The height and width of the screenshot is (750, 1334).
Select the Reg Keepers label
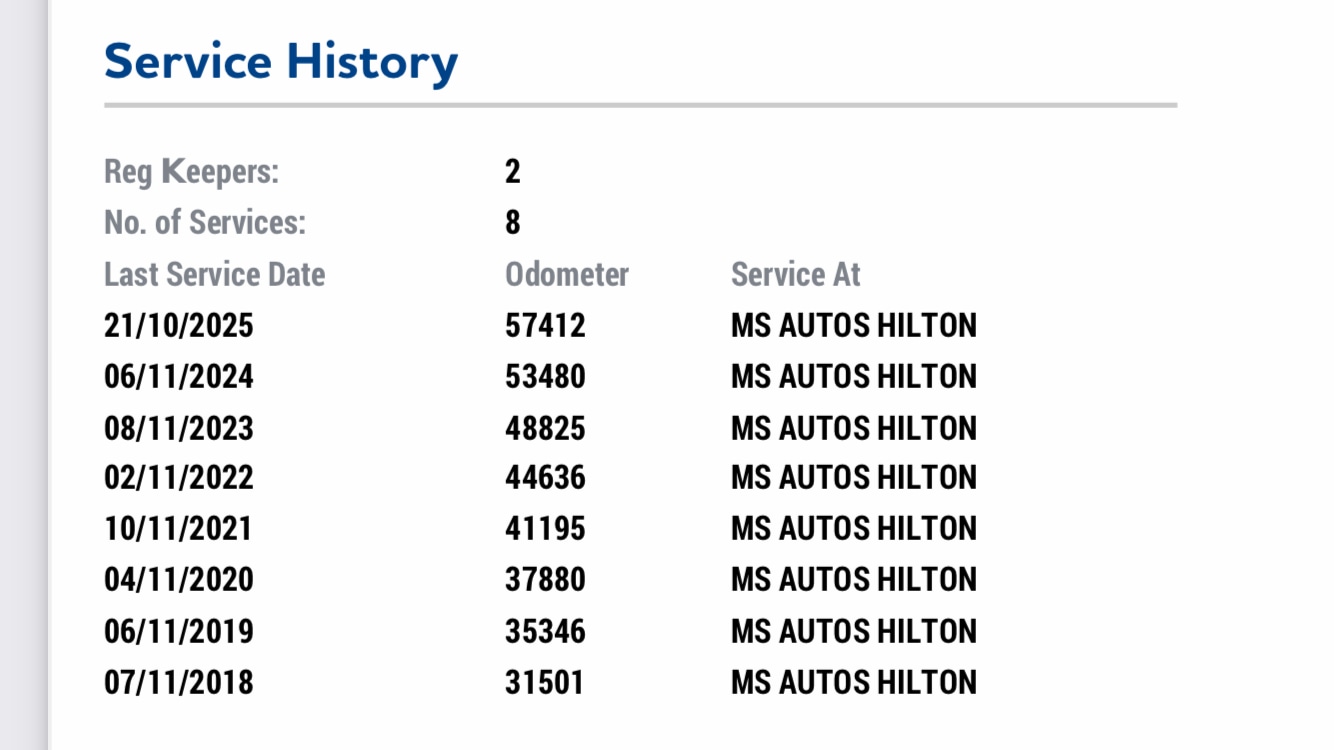pos(191,172)
